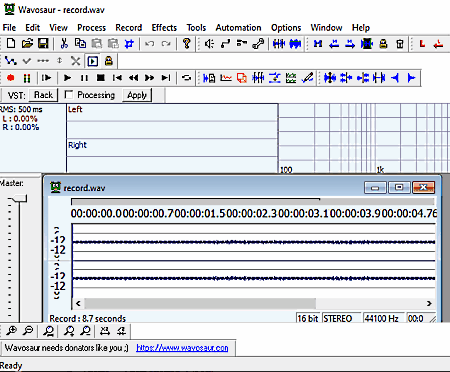Toggle the padlock in the automation toolbar
Screen dimensions: 450x372
coord(109,61)
